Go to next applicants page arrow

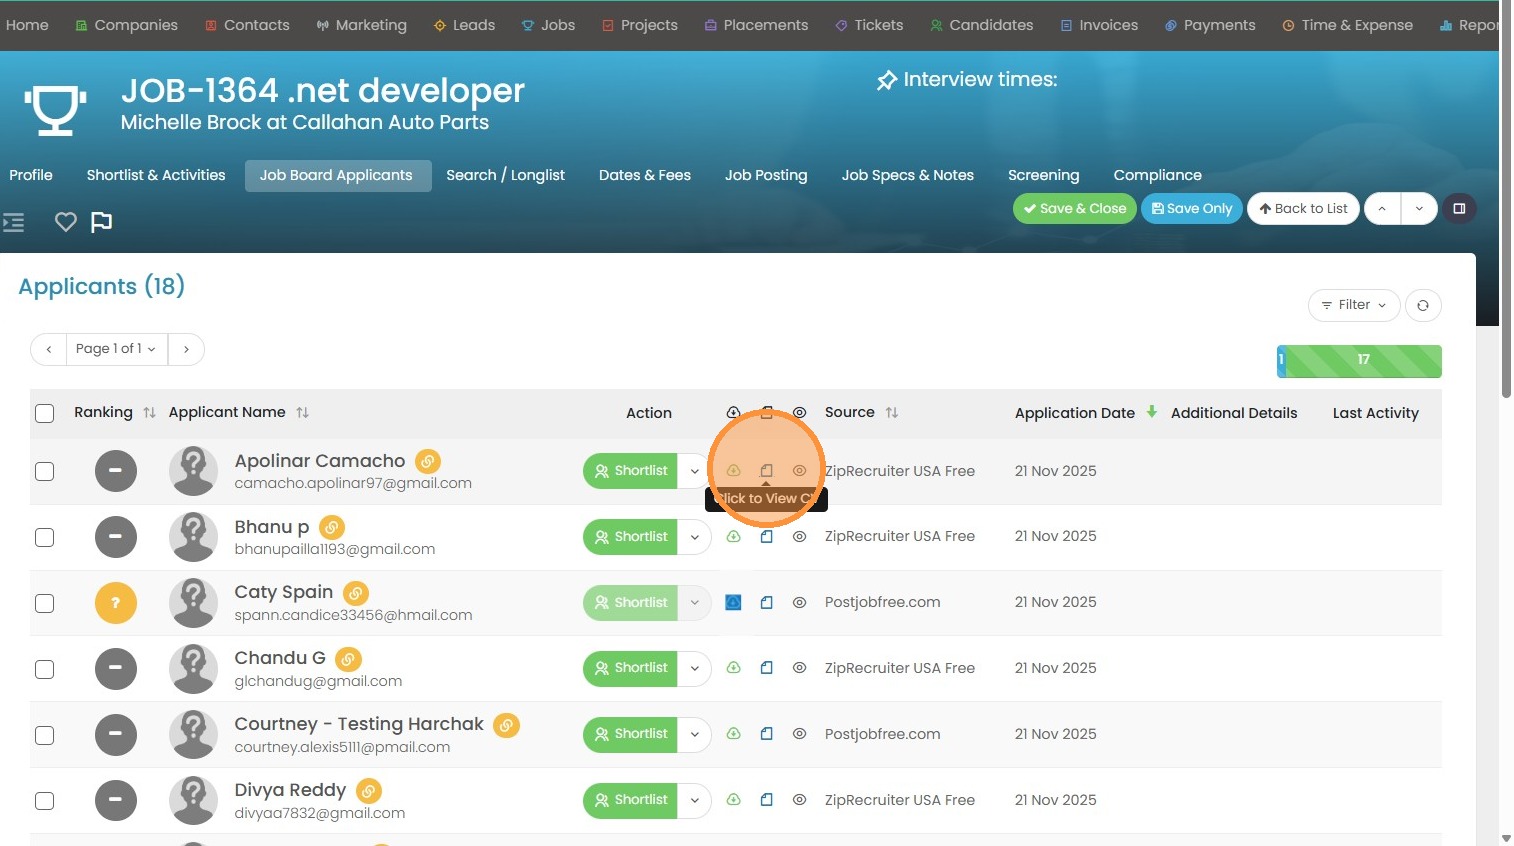coord(186,349)
